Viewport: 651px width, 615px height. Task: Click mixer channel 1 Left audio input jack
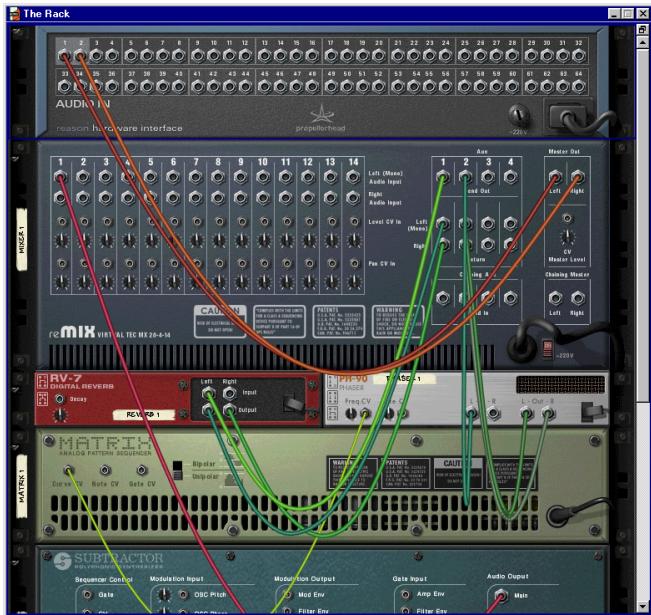[x=61, y=177]
